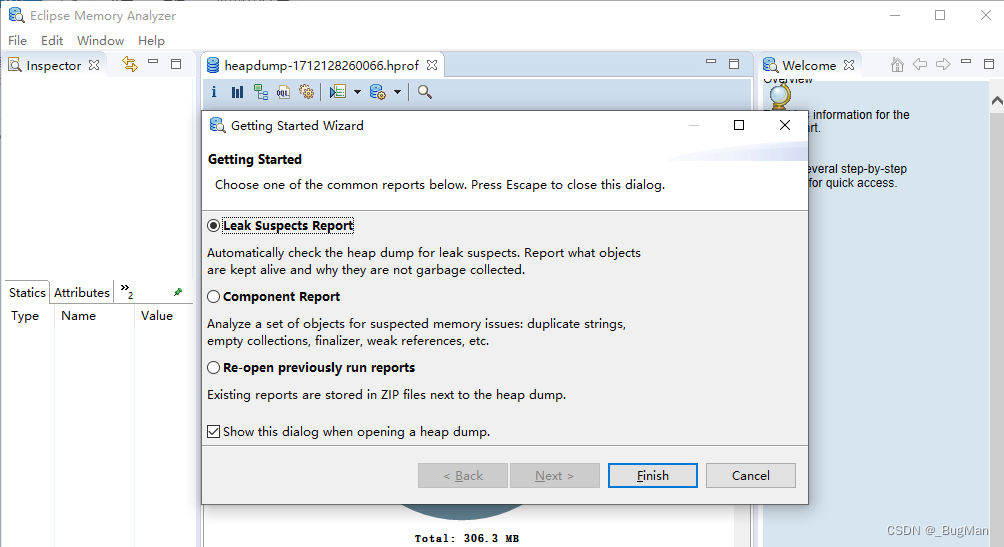Activate the Welcome tab
The image size is (1004, 547).
[809, 65]
